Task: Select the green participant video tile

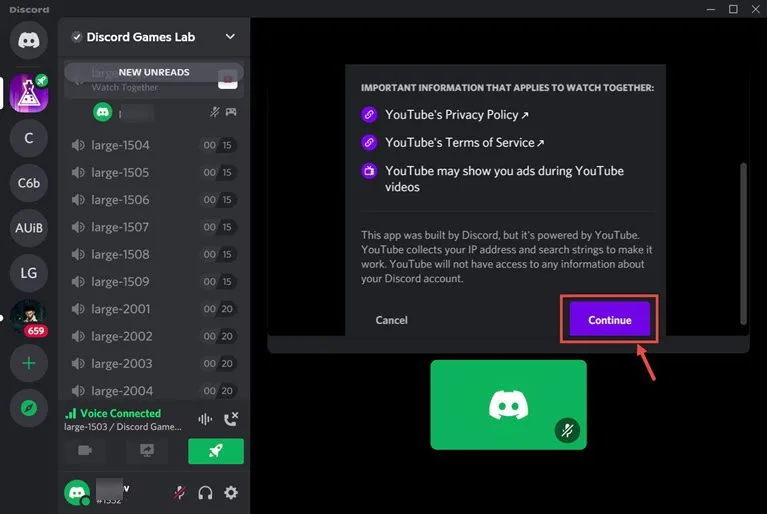Action: pos(508,405)
